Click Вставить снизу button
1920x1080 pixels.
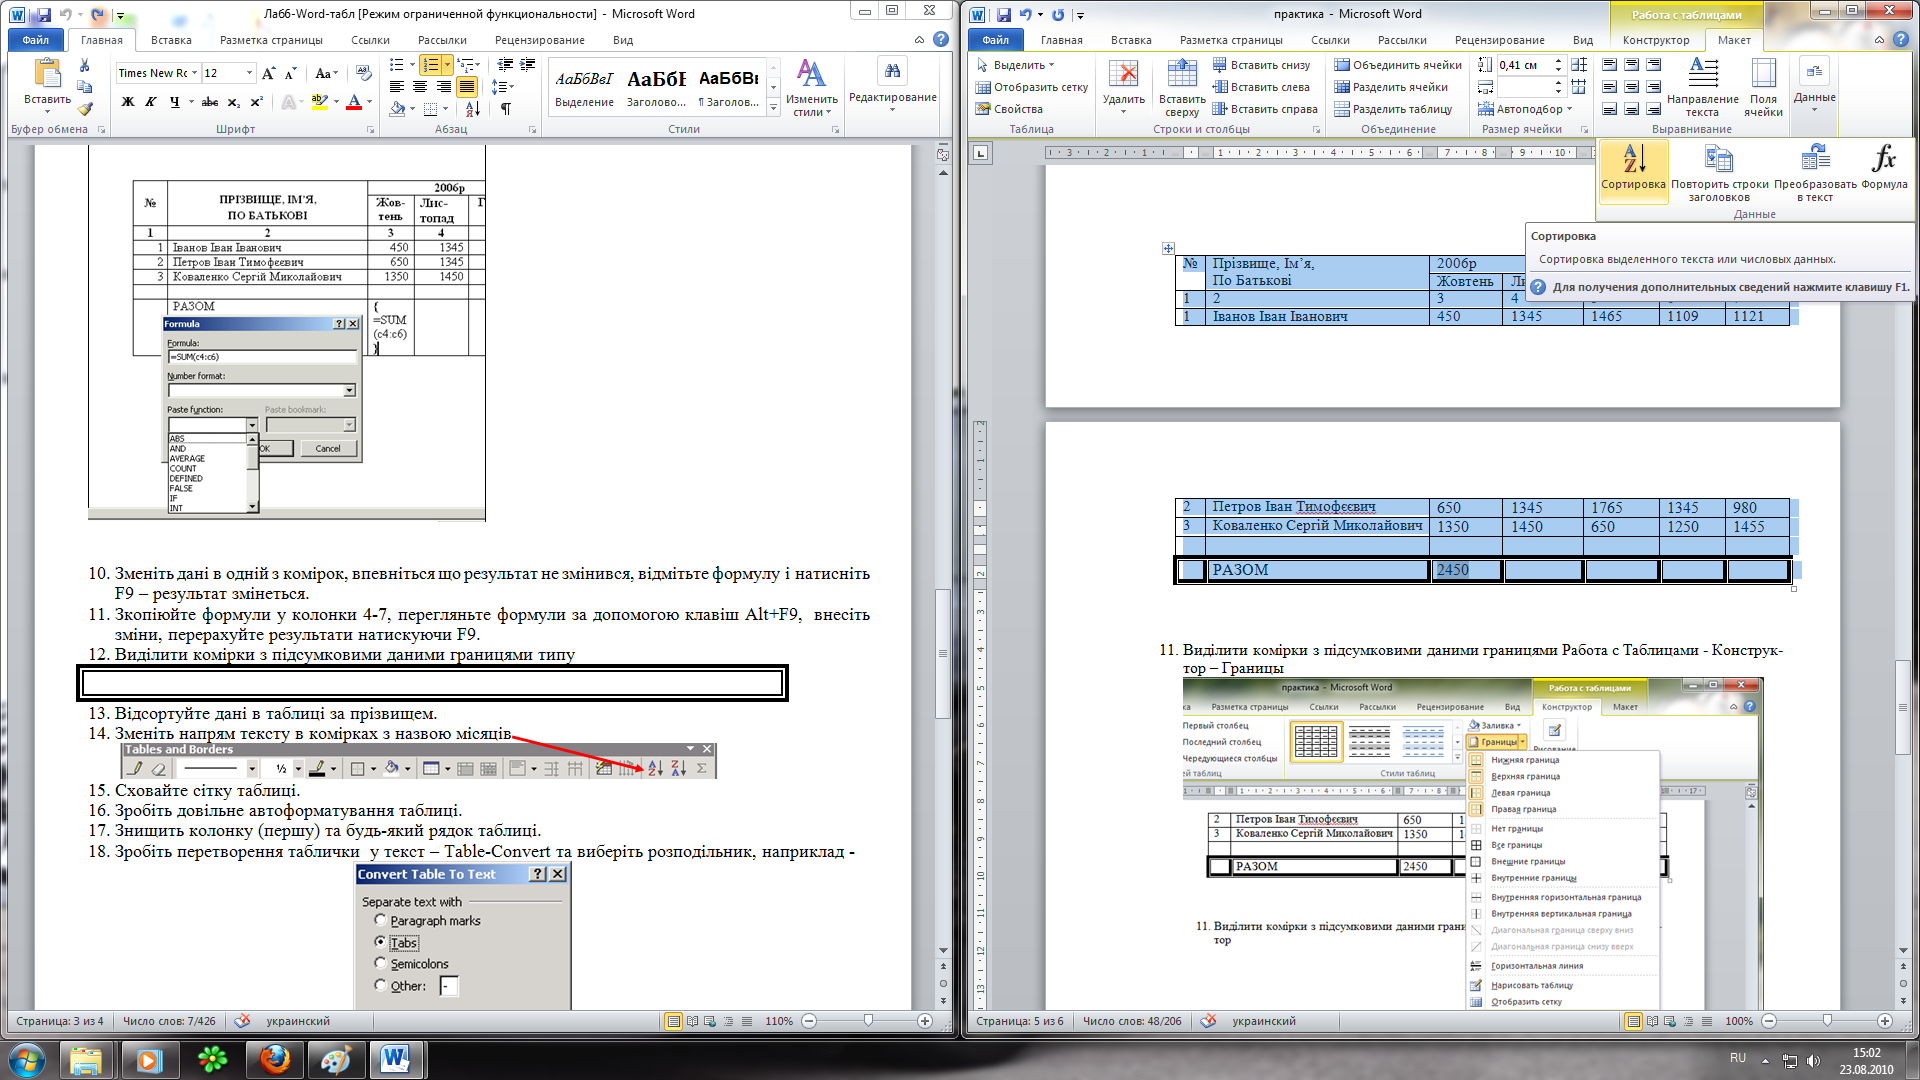tap(1261, 65)
